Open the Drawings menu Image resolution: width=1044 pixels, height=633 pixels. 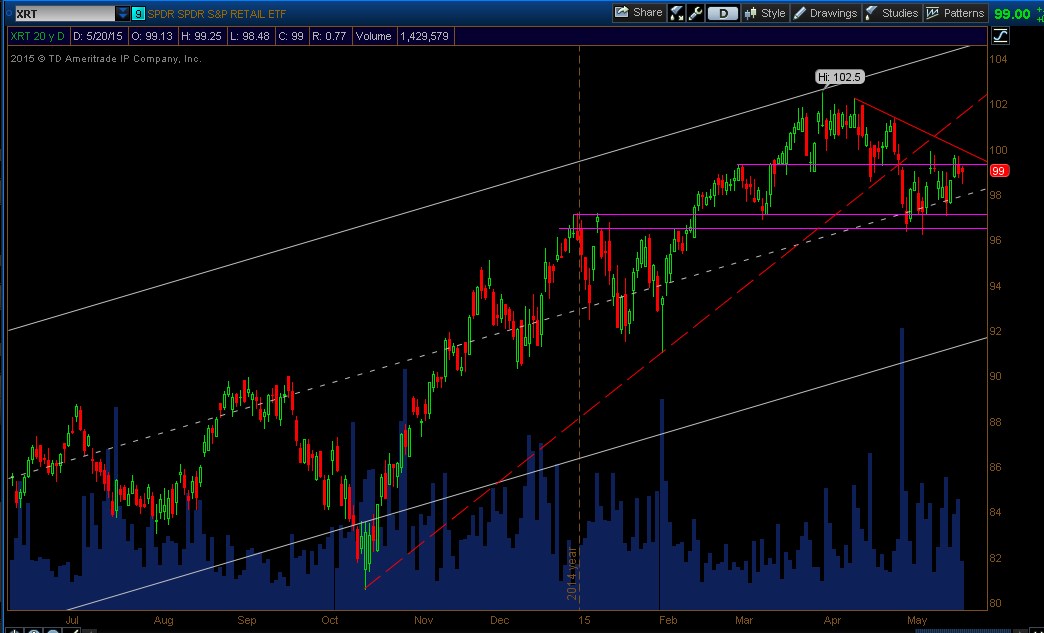pyautogui.click(x=826, y=13)
